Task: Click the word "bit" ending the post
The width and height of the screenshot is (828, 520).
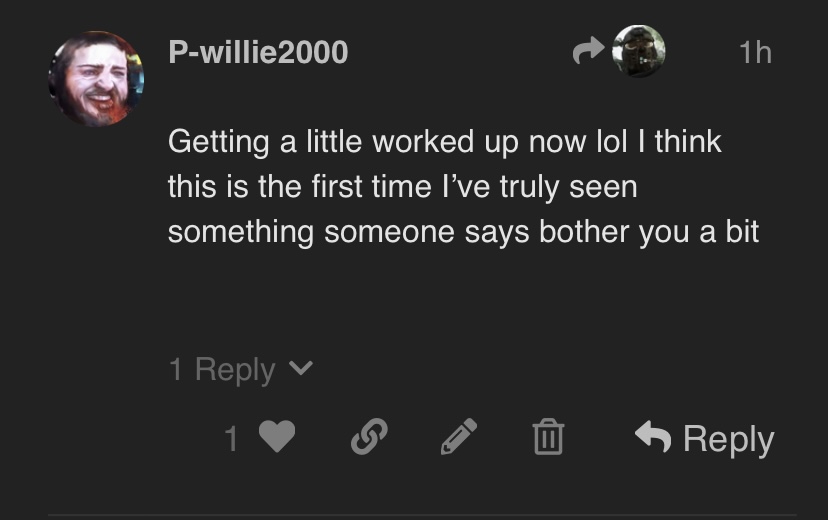Action: click(741, 231)
